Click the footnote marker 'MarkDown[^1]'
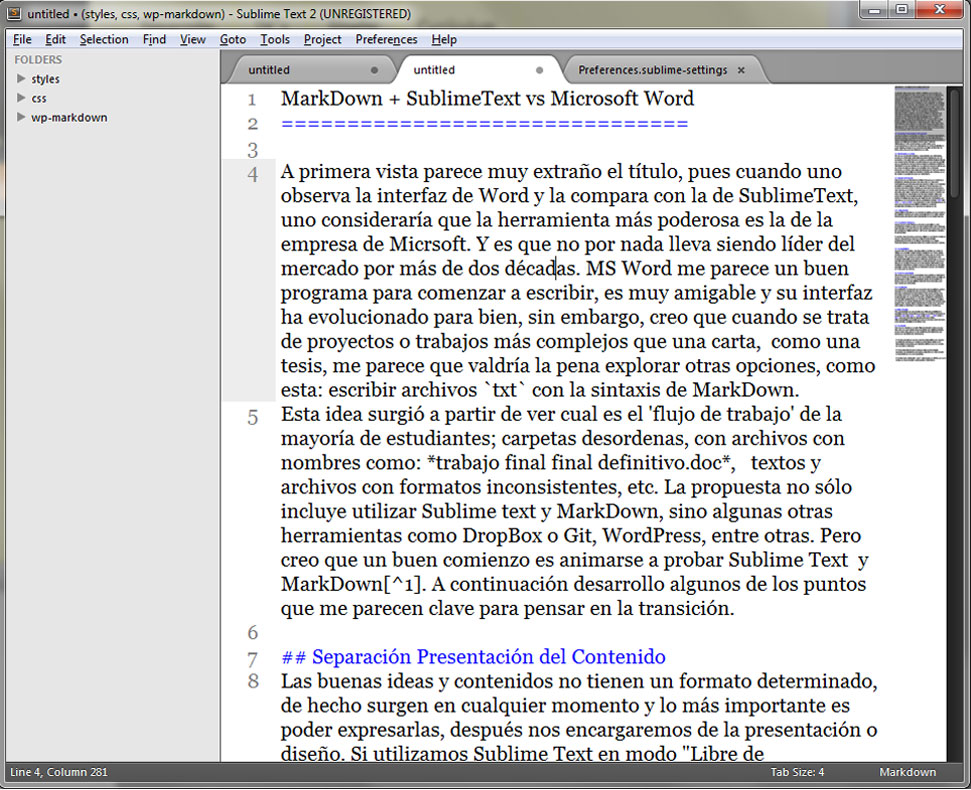The height and width of the screenshot is (790, 971). (x=352, y=584)
